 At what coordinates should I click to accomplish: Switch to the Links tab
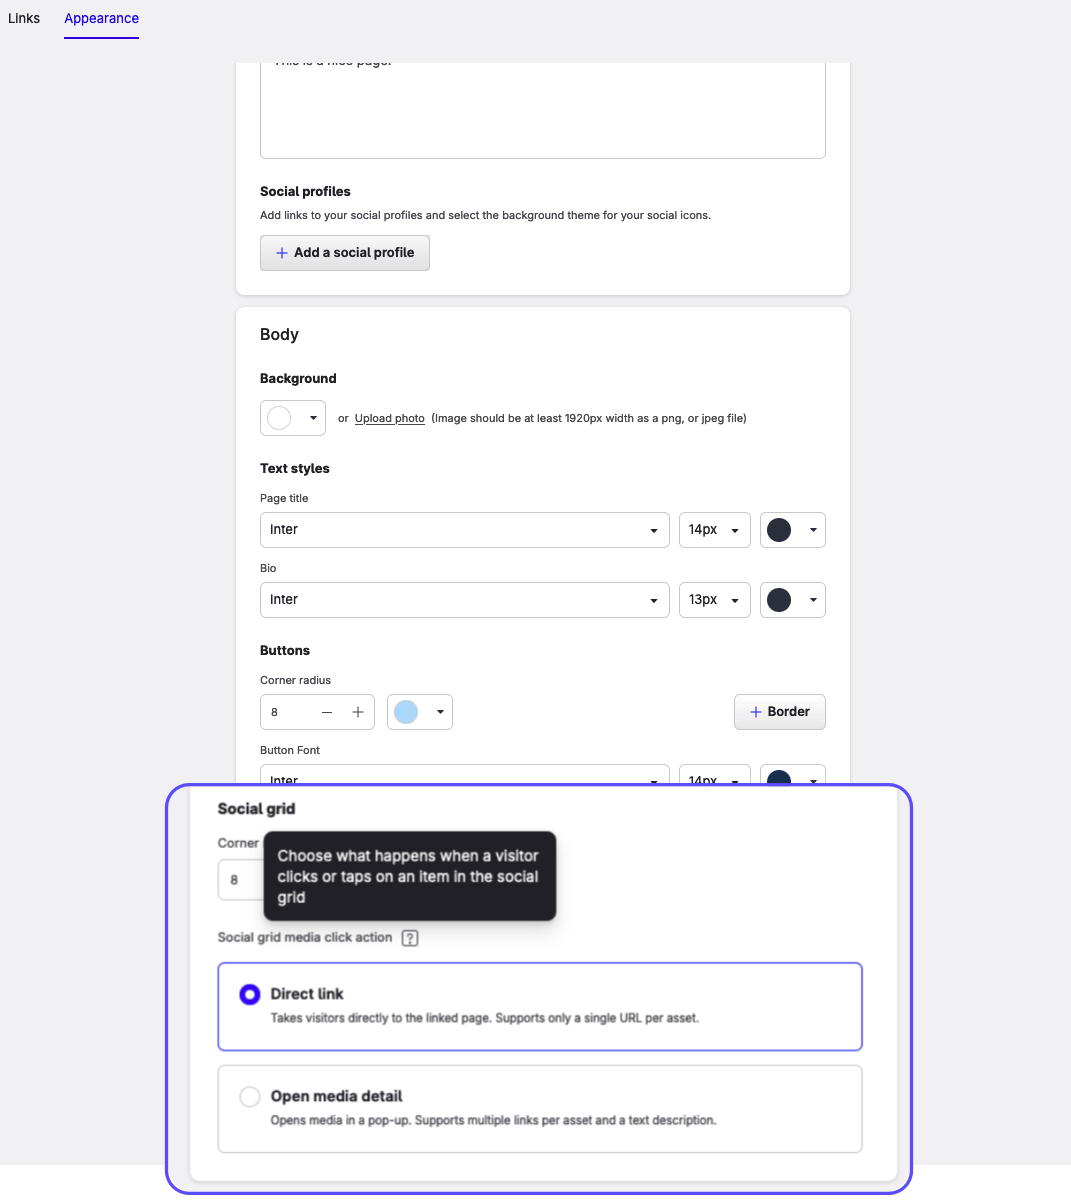coord(24,18)
